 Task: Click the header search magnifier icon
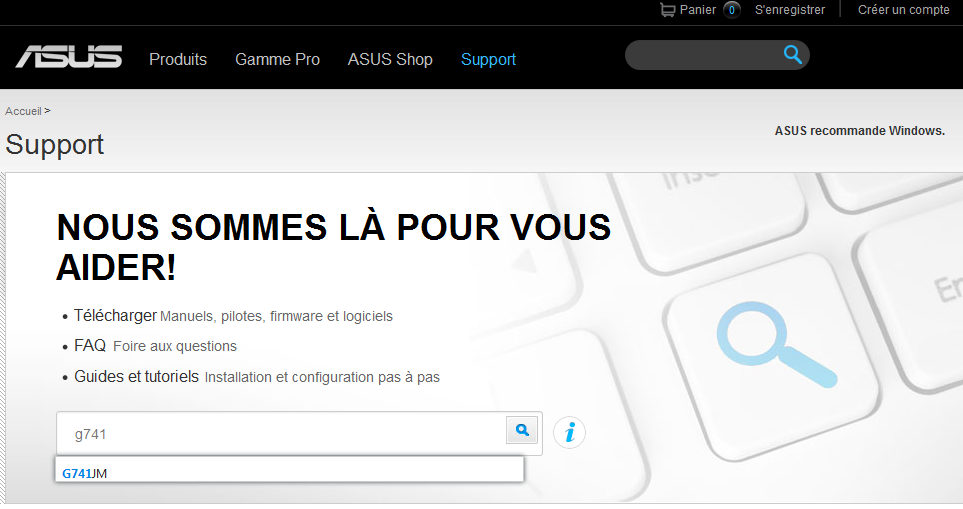(x=793, y=55)
